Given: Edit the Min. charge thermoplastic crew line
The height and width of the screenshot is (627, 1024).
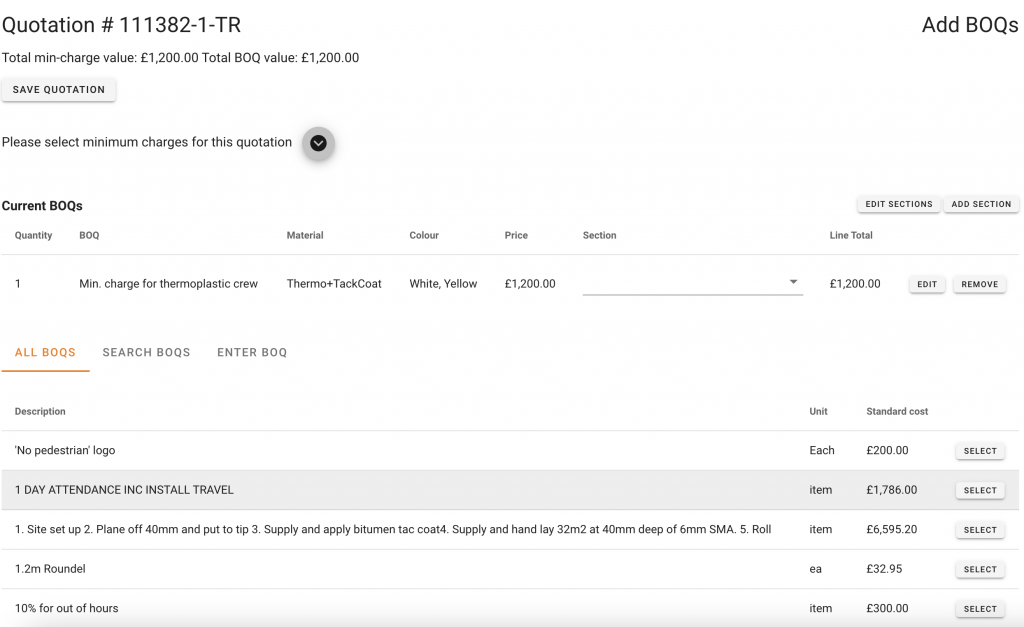Looking at the screenshot, I should pyautogui.click(x=927, y=285).
